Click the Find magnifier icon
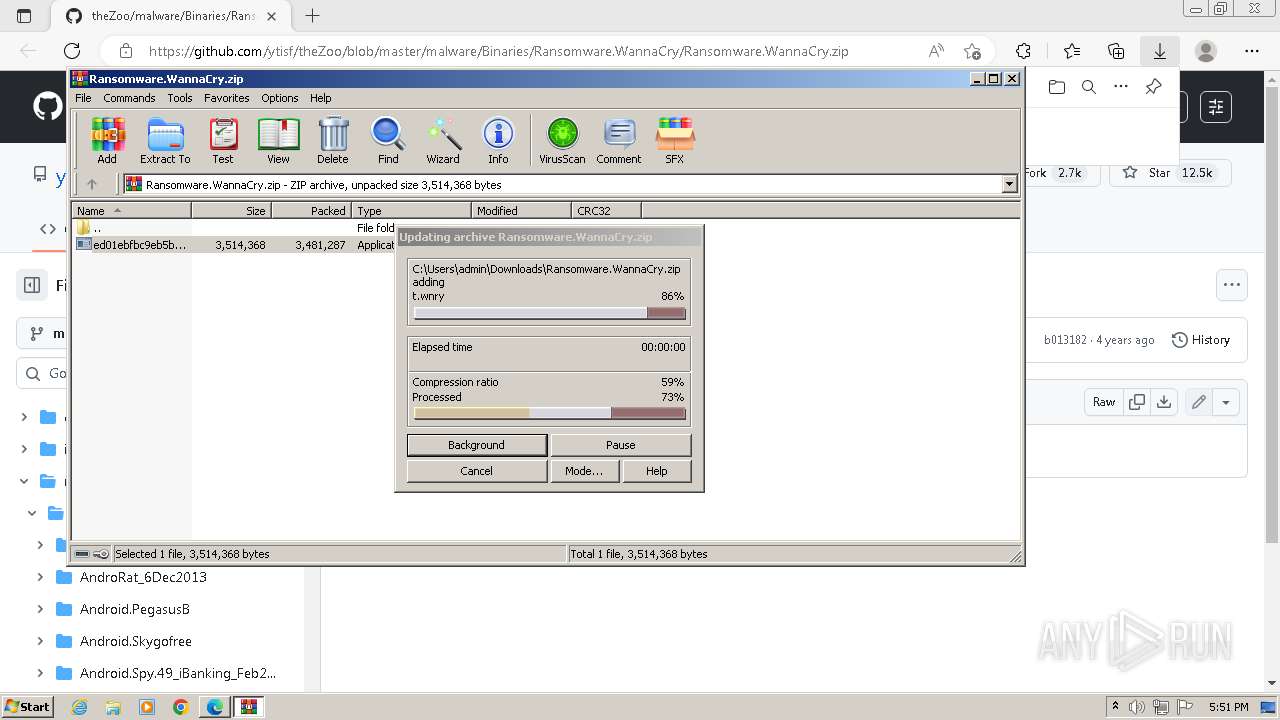This screenshot has height=720, width=1280. pyautogui.click(x=388, y=140)
